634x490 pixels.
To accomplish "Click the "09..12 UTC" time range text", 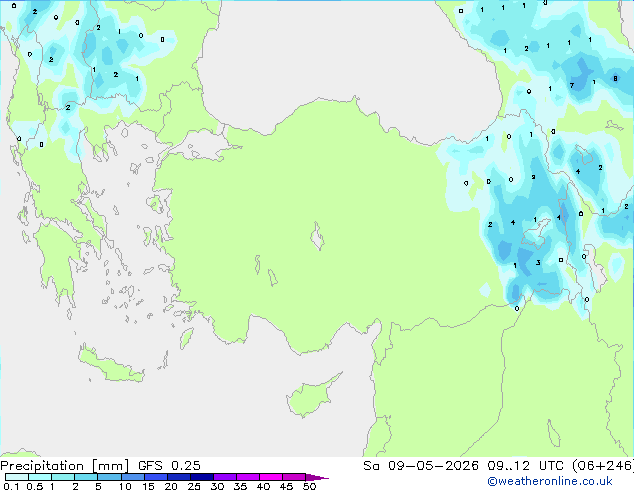I will (527, 466).
